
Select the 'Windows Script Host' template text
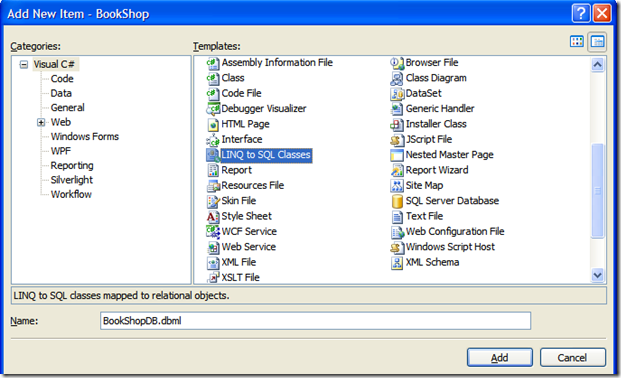coord(450,247)
